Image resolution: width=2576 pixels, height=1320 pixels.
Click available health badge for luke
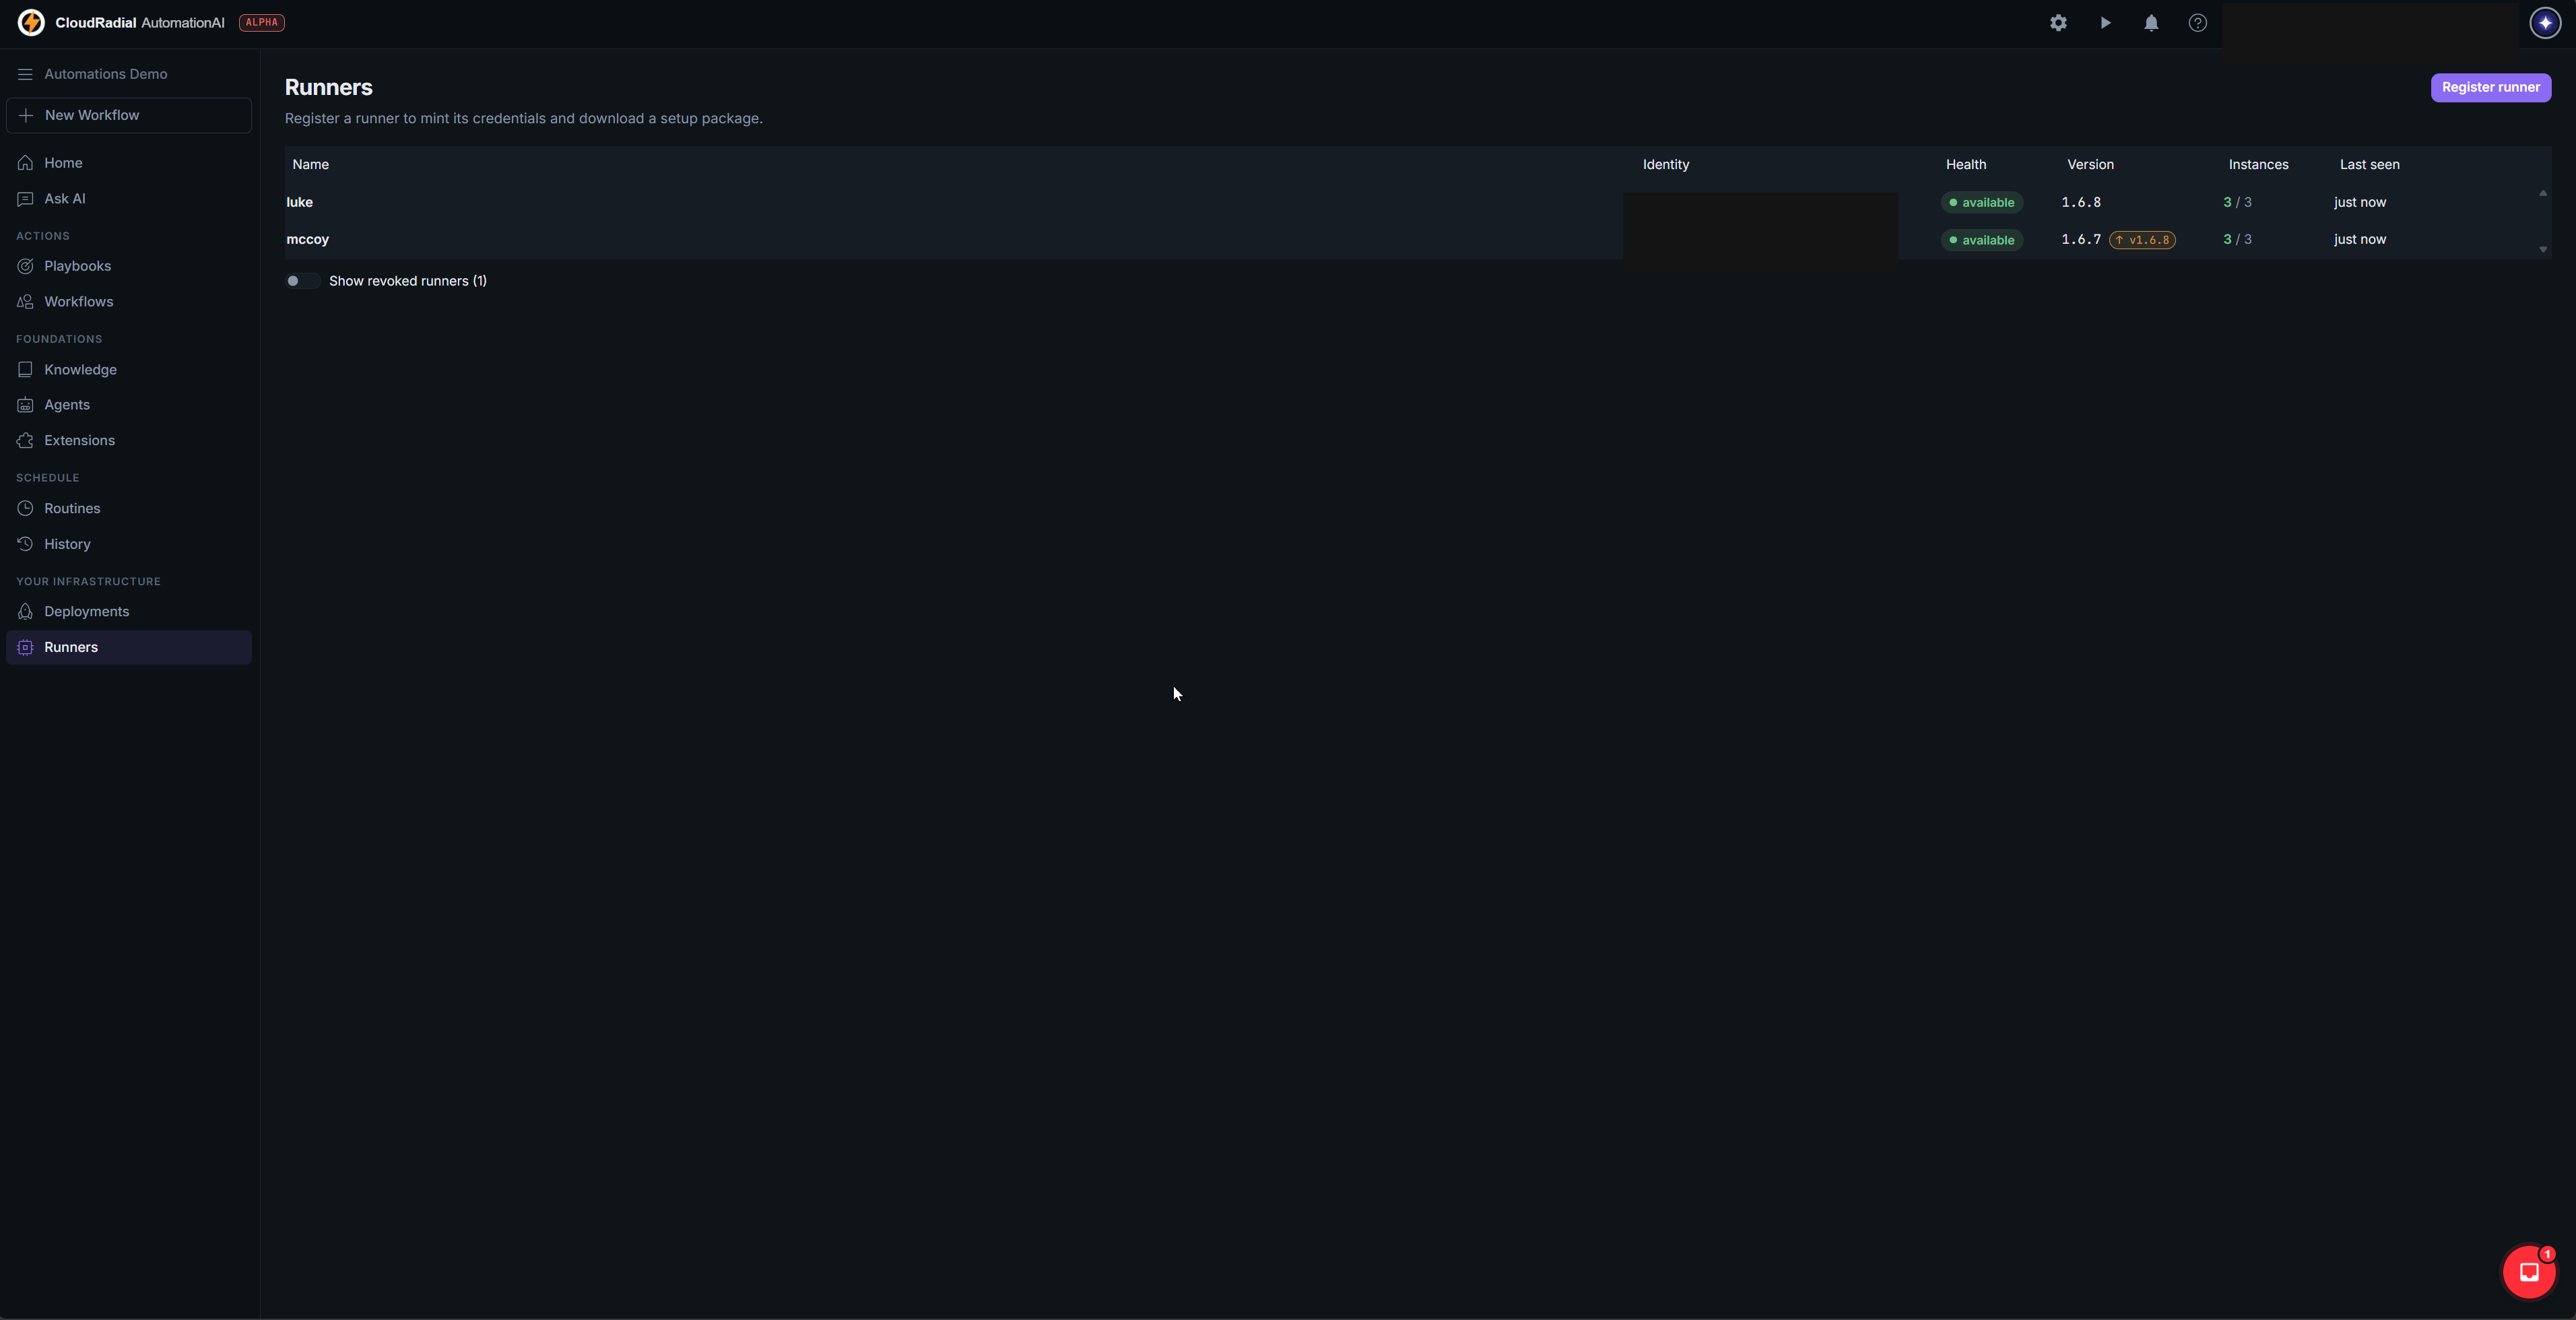1982,203
